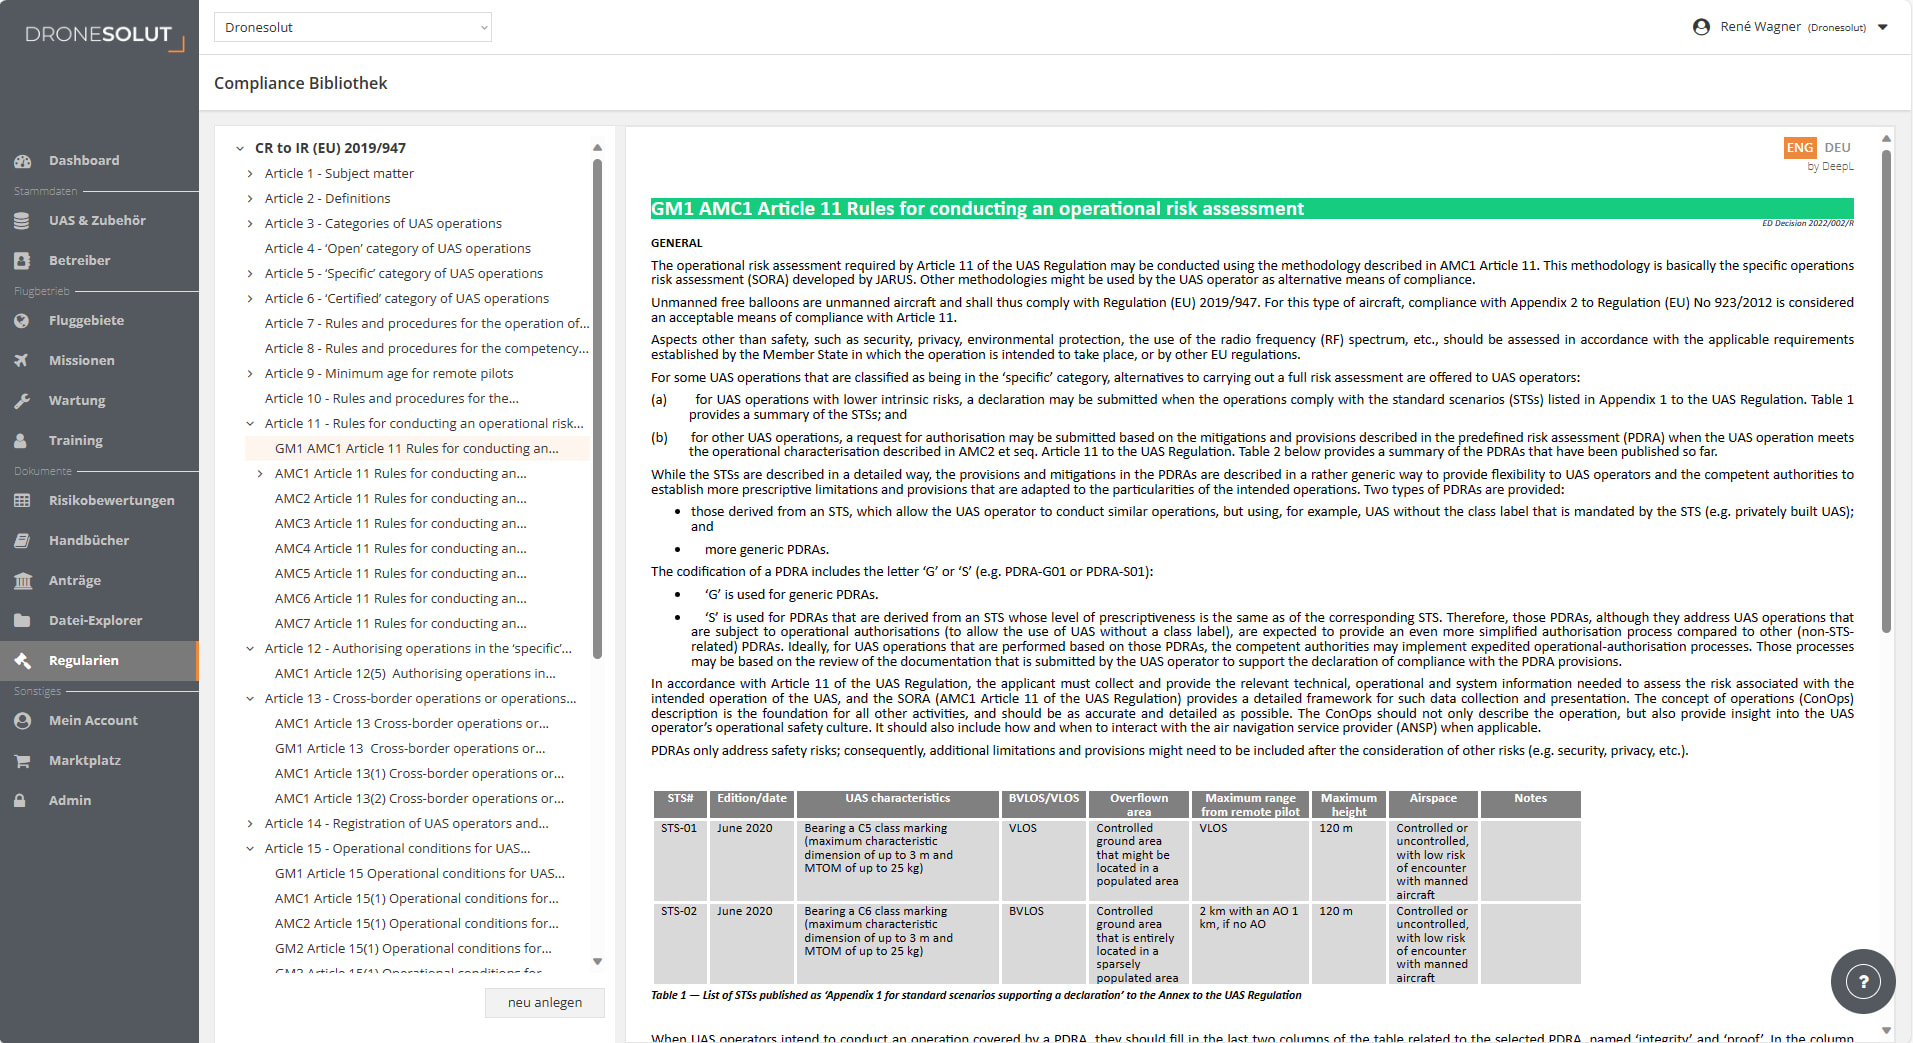Collapse the CR to IR (EU) 2019/947 tree root
Viewport: 1913px width, 1043px height.
click(240, 148)
